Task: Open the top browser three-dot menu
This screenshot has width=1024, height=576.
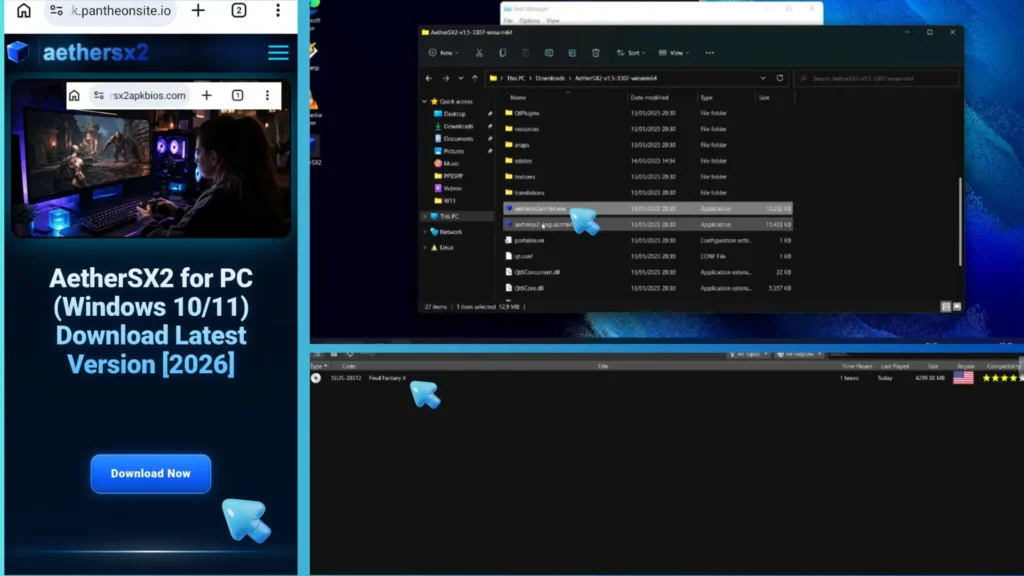Action: click(278, 10)
